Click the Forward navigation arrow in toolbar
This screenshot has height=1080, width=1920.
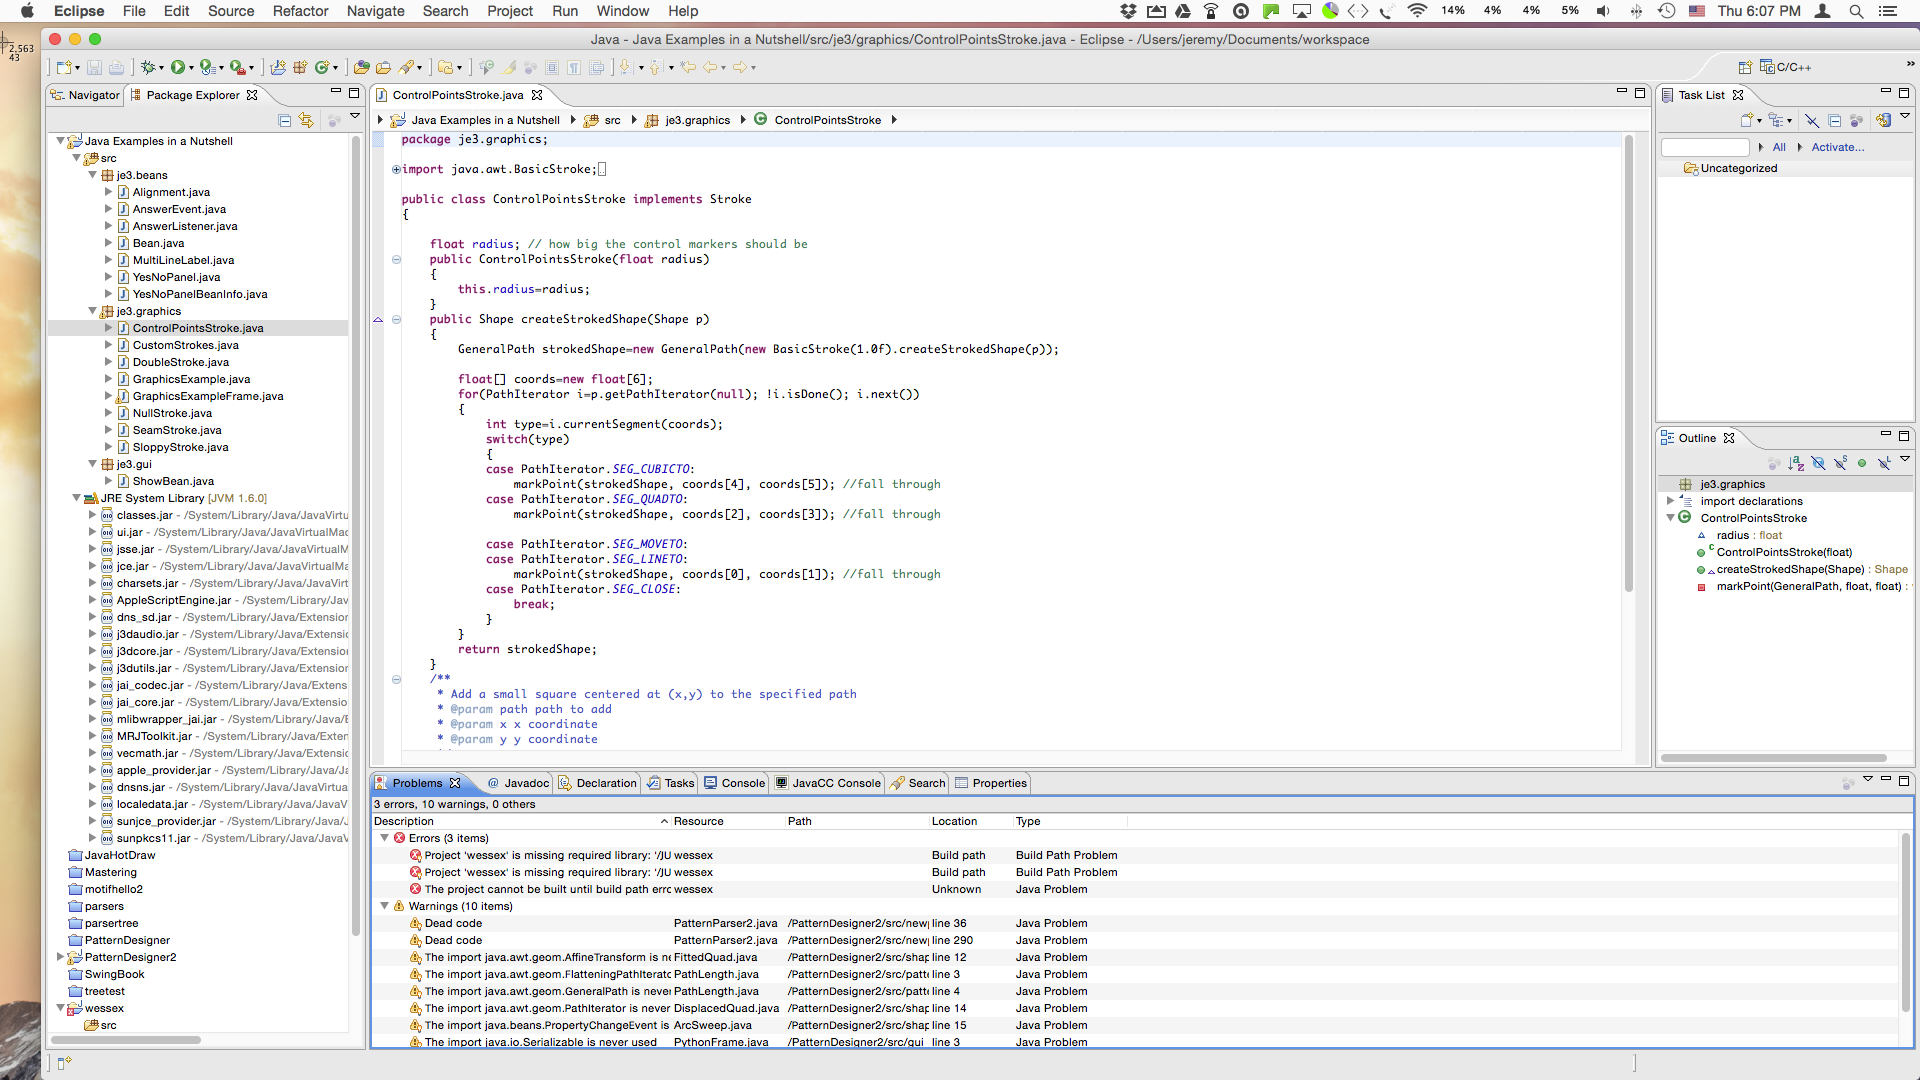point(740,67)
